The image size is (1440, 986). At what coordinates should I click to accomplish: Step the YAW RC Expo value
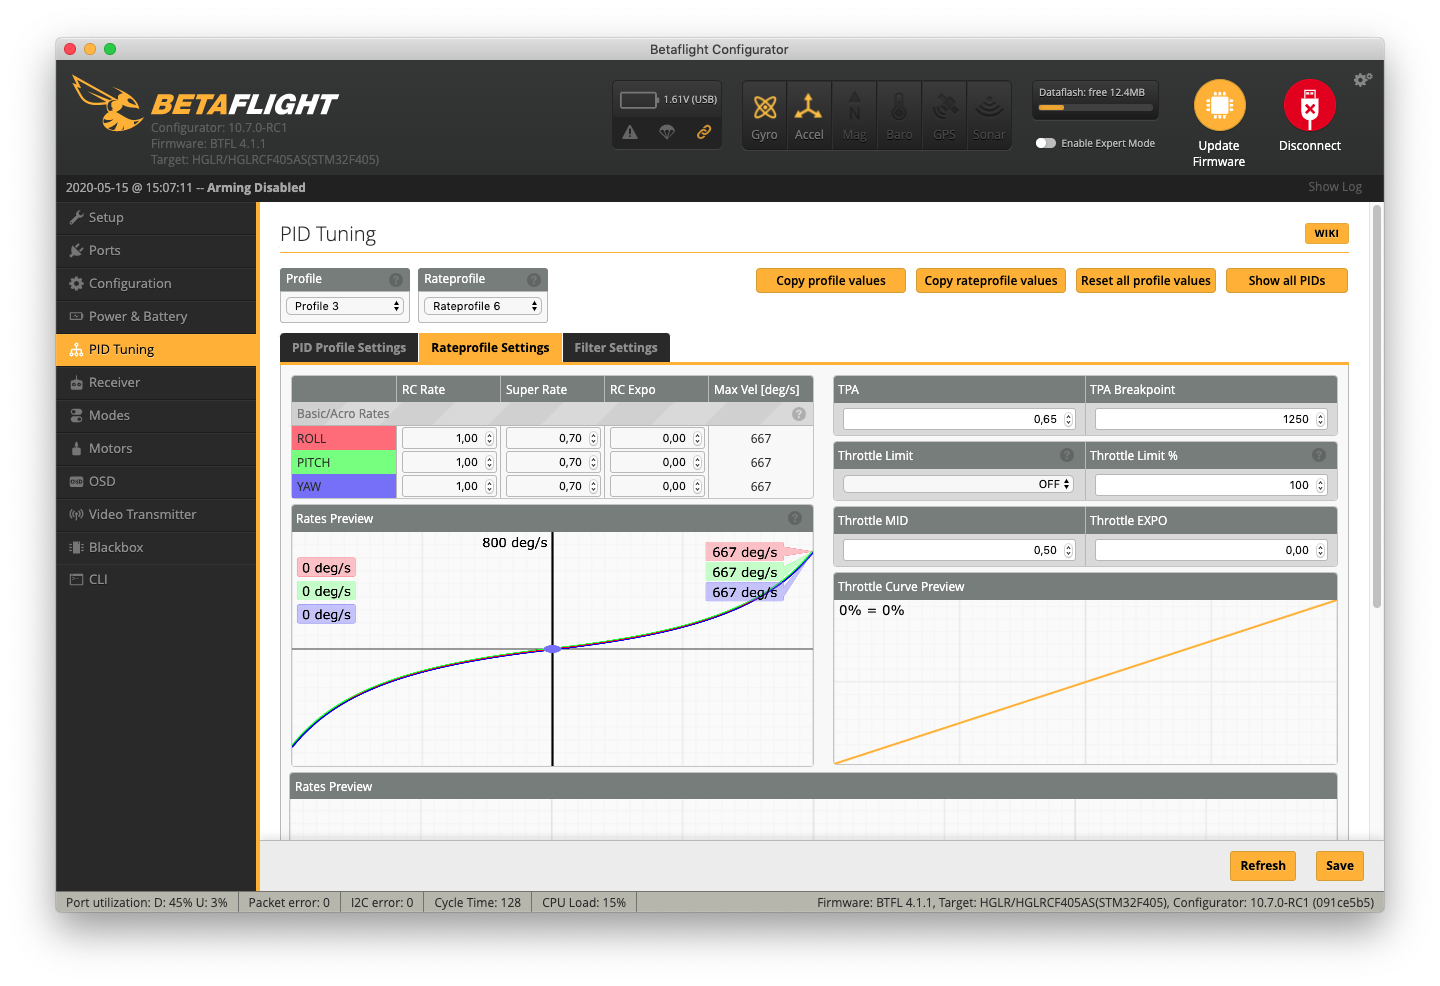tap(697, 486)
